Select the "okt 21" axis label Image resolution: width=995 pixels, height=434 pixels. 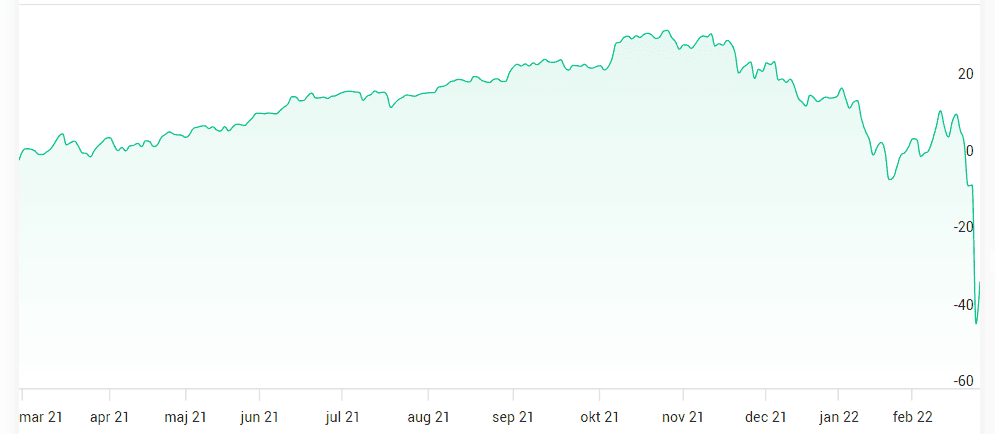[x=599, y=417]
